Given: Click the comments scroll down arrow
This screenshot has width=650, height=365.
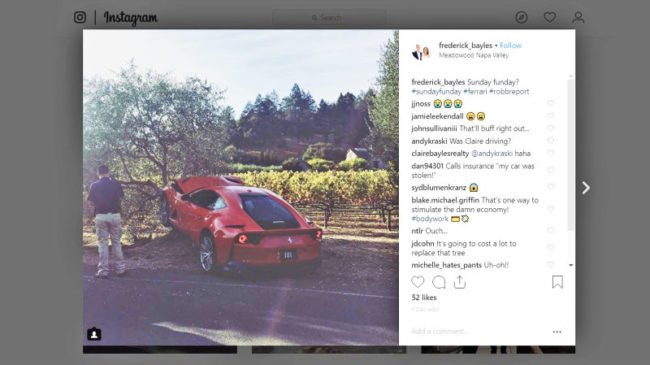Looking at the screenshot, I should [x=571, y=265].
